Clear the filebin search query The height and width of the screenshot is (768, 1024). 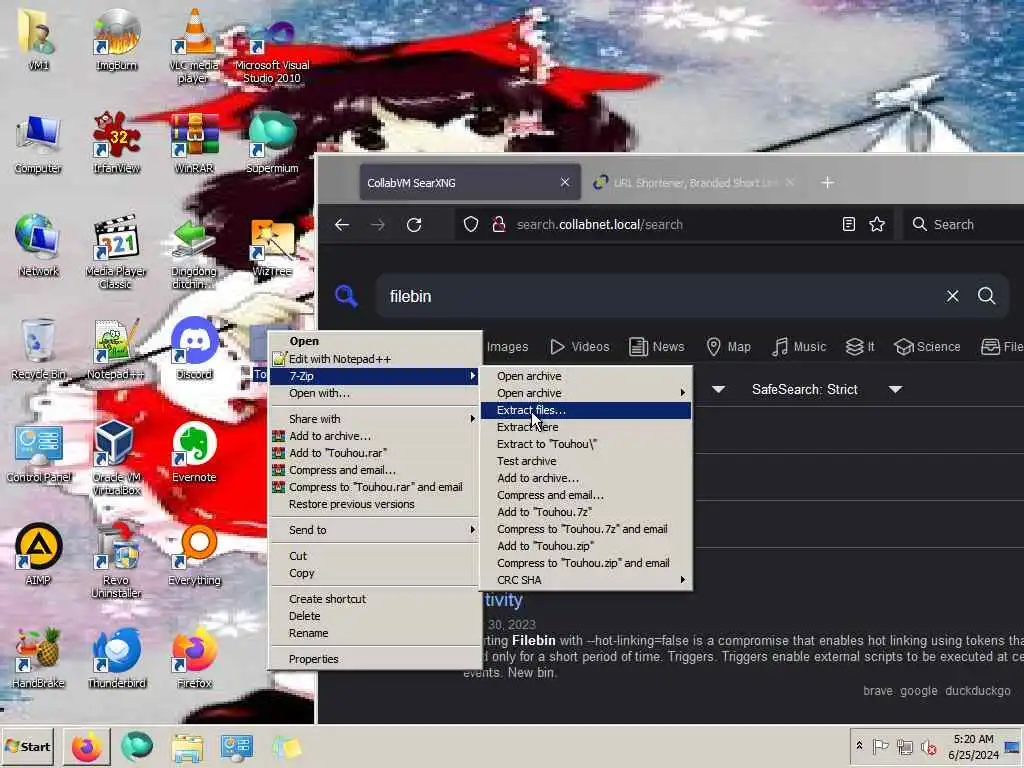(952, 296)
